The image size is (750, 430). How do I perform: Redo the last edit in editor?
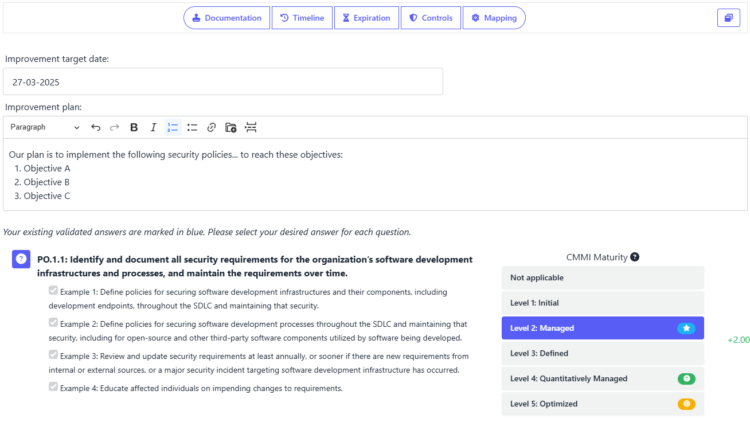point(114,127)
